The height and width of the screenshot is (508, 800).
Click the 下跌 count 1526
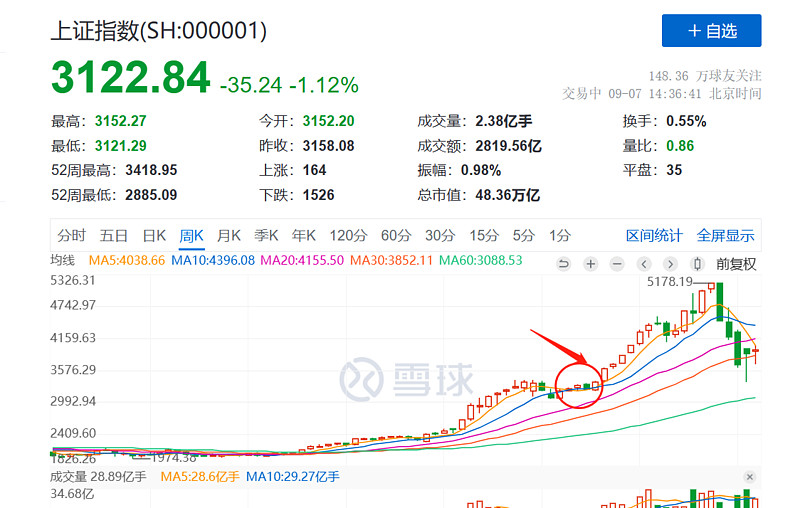pos(318,195)
